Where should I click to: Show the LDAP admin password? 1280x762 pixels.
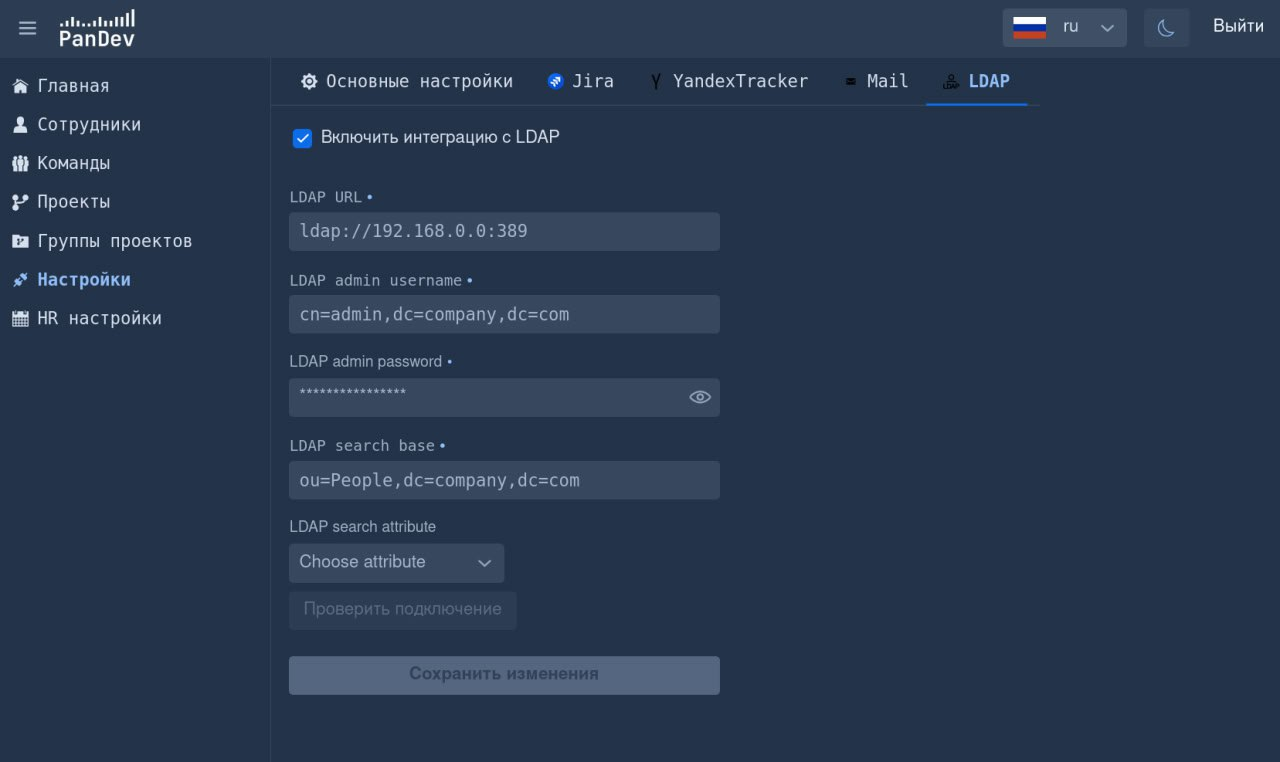(700, 397)
